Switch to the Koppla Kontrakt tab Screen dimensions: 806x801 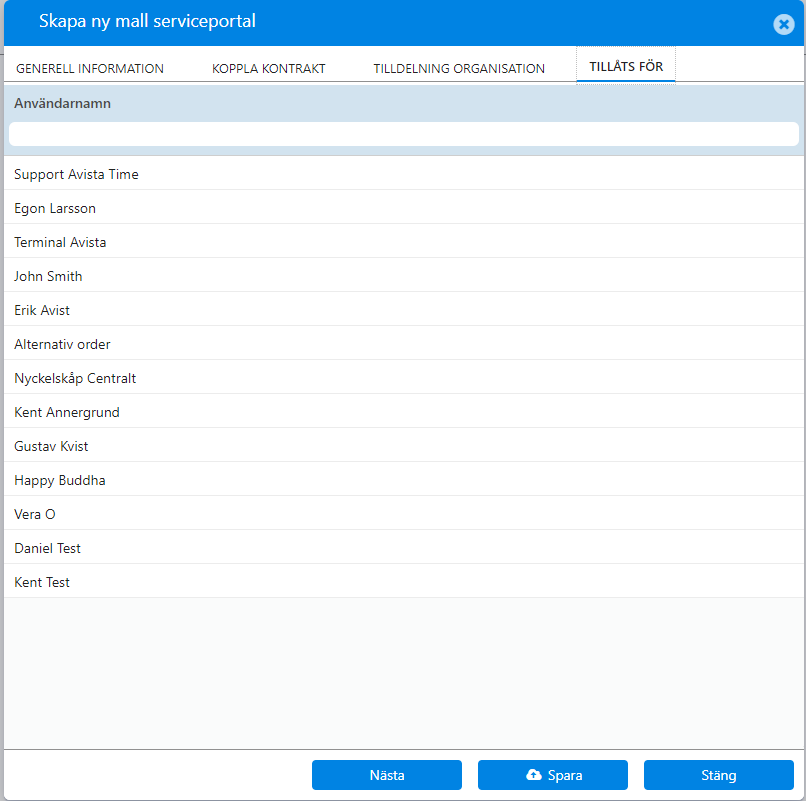pos(268,68)
